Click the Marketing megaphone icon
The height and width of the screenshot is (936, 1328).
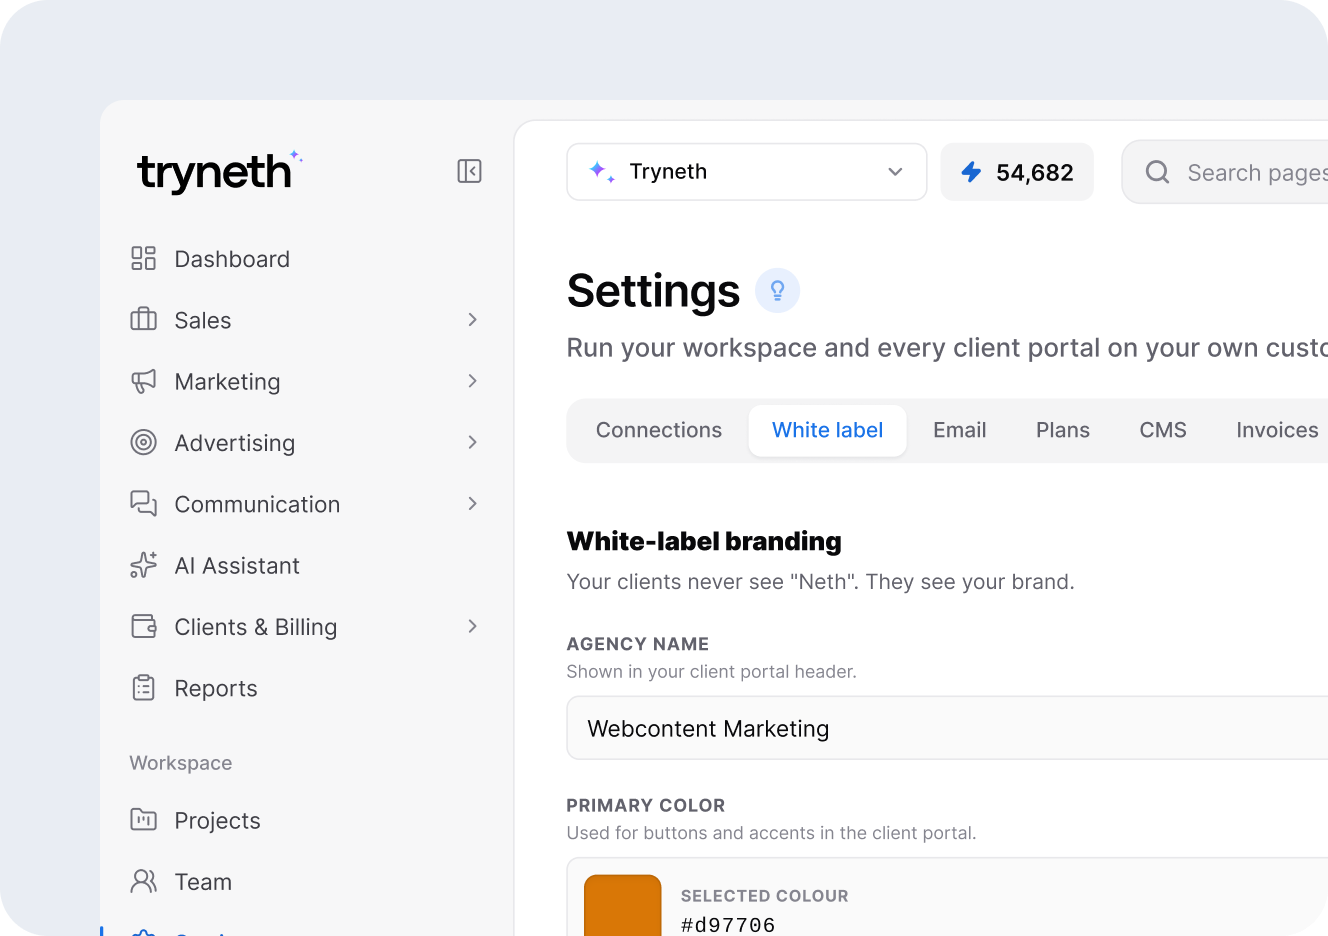144,381
